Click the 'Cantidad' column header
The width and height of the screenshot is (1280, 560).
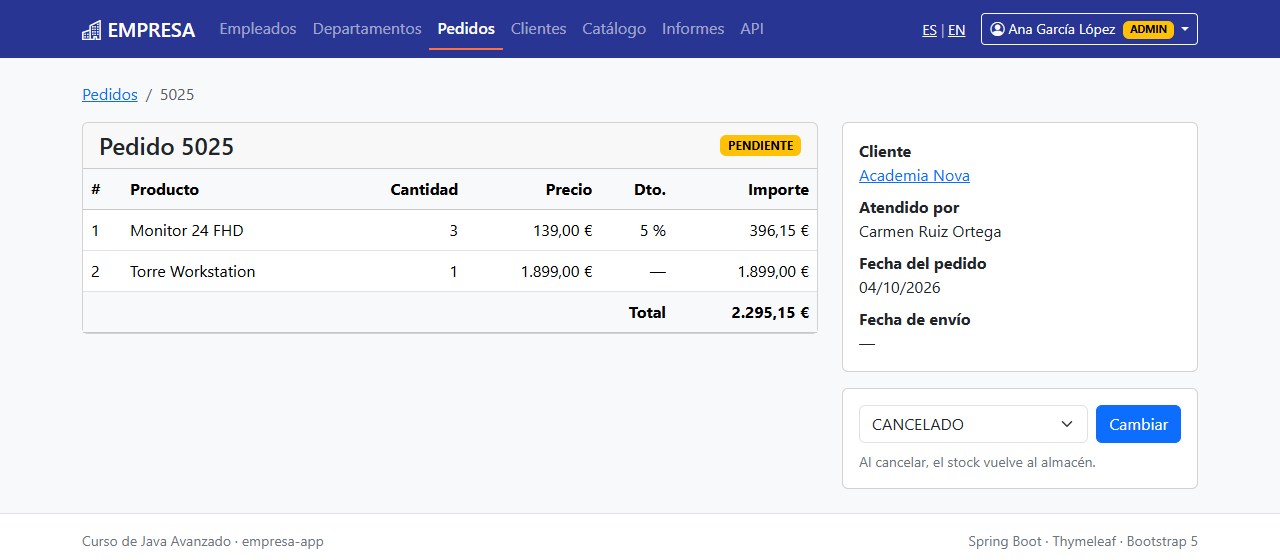point(424,190)
